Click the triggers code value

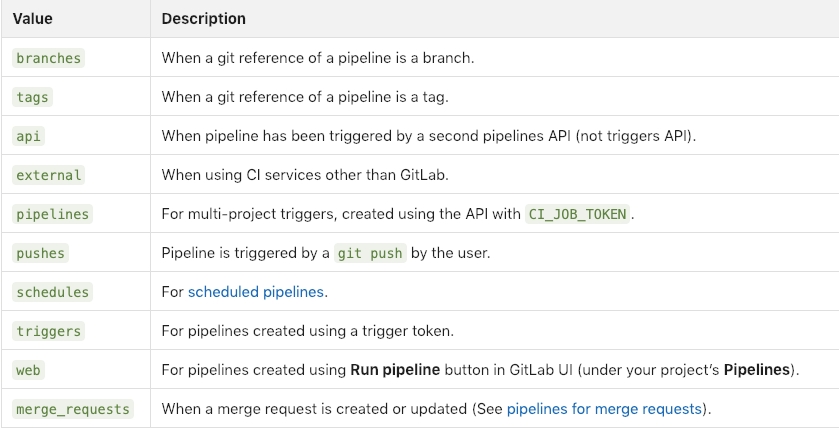(x=48, y=331)
